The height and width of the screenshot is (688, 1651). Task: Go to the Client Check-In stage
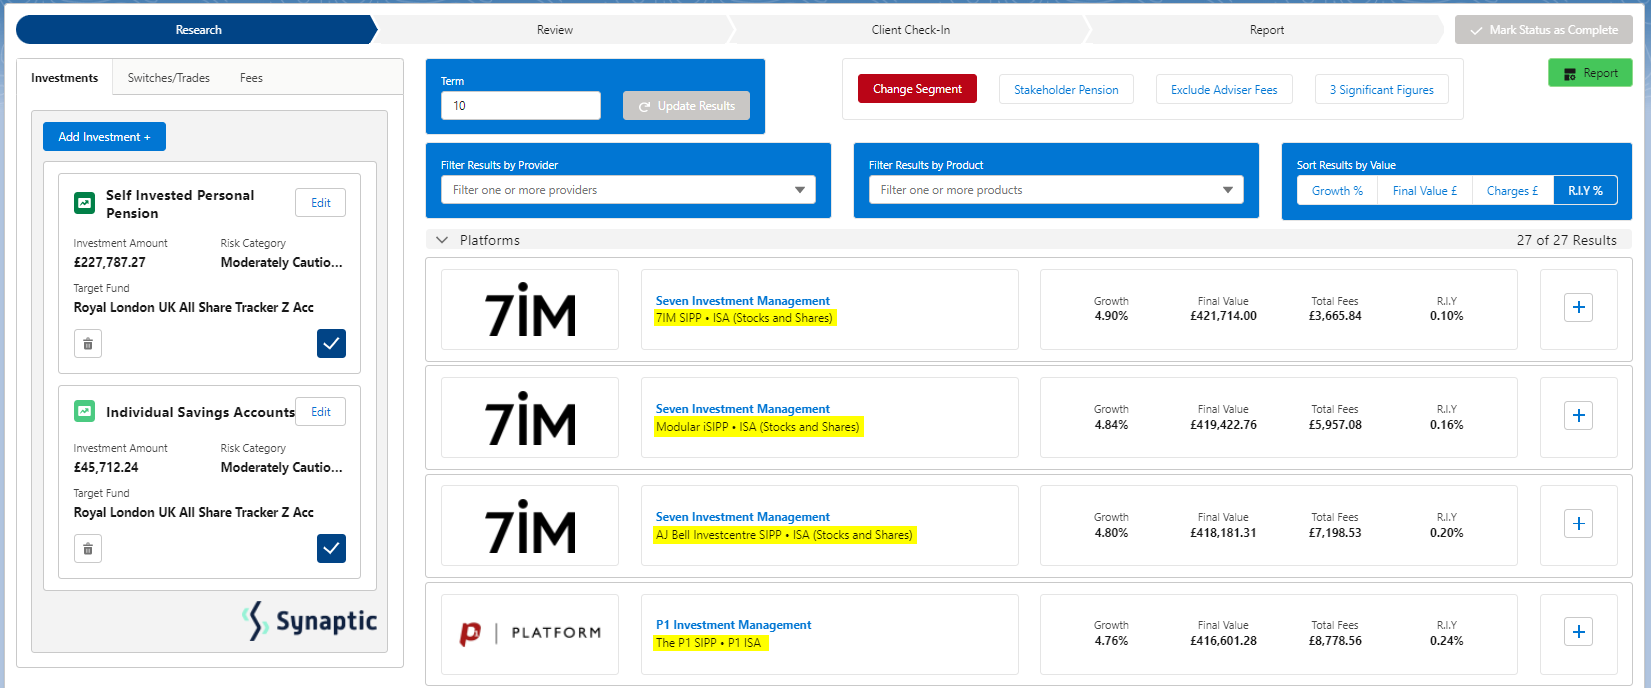point(910,30)
